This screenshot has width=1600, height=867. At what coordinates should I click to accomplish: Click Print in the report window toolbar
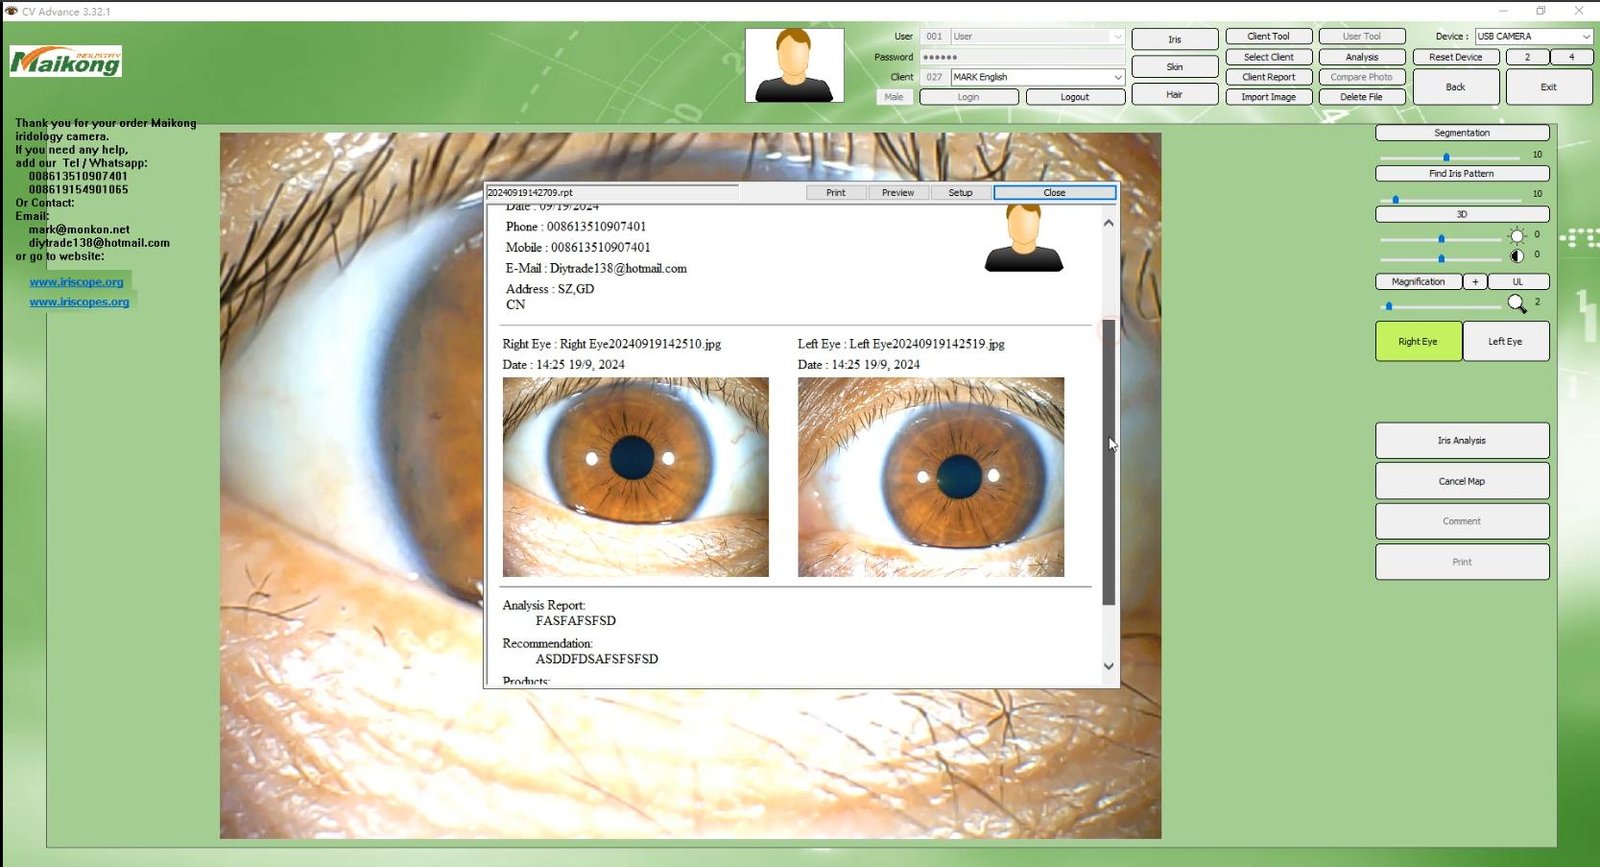tap(836, 192)
